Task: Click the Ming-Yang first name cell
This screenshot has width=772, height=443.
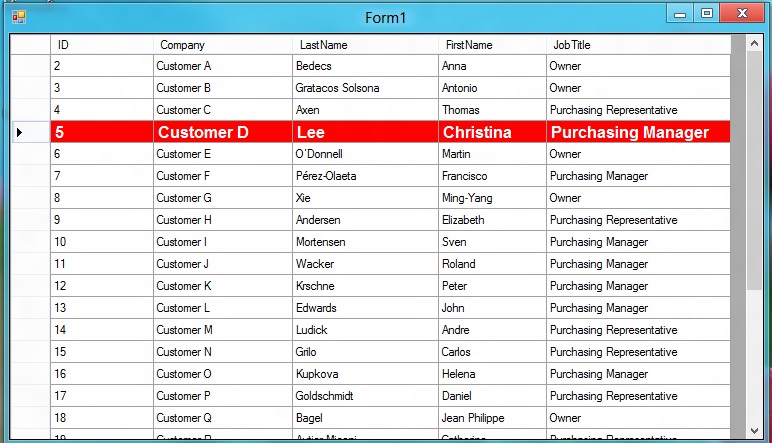Action: [492, 198]
